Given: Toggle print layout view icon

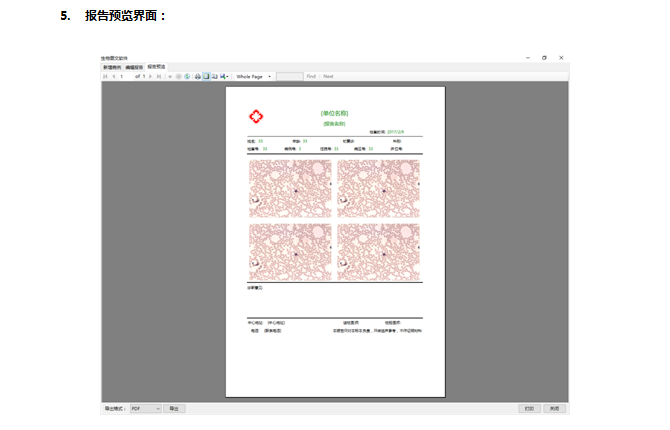Looking at the screenshot, I should pos(206,76).
